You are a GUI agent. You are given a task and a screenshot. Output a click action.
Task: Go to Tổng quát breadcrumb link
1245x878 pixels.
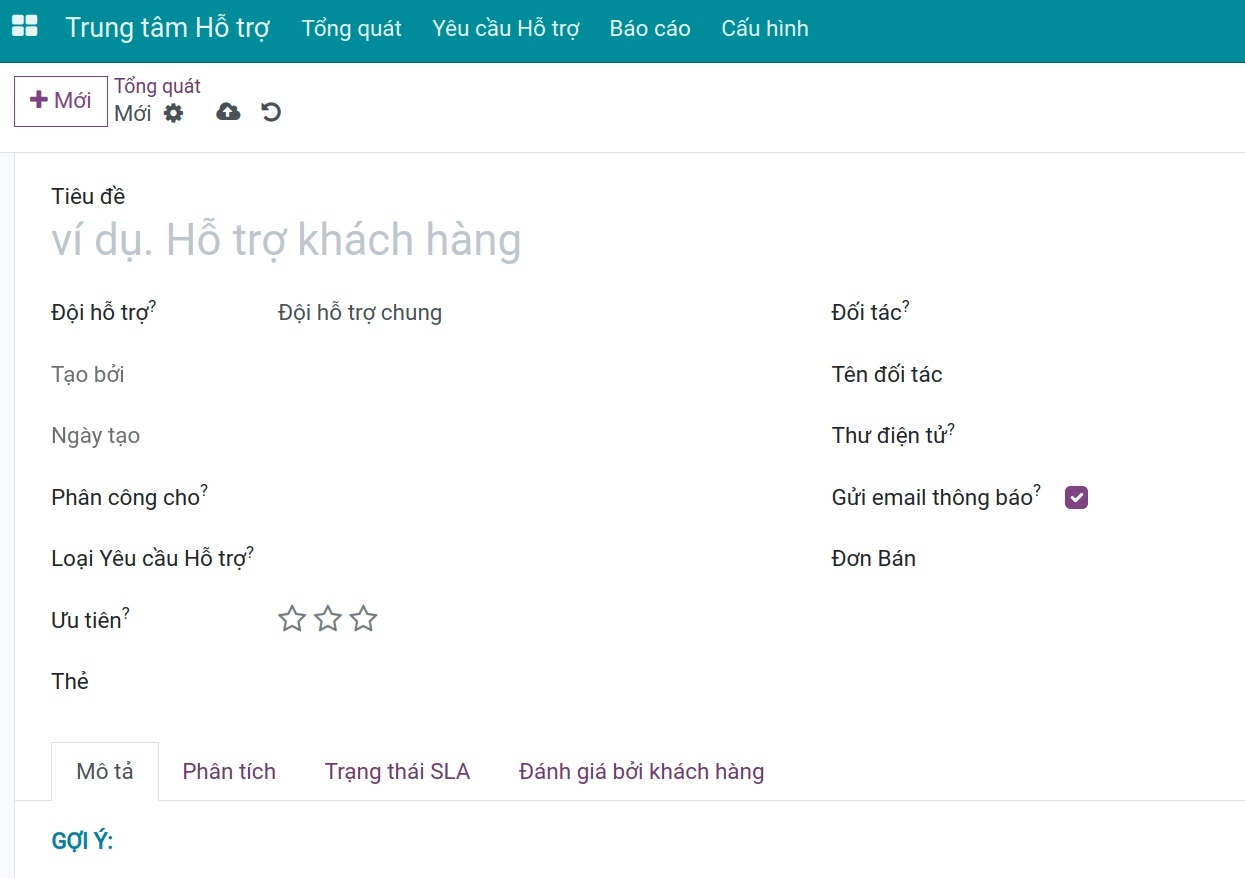tap(157, 87)
